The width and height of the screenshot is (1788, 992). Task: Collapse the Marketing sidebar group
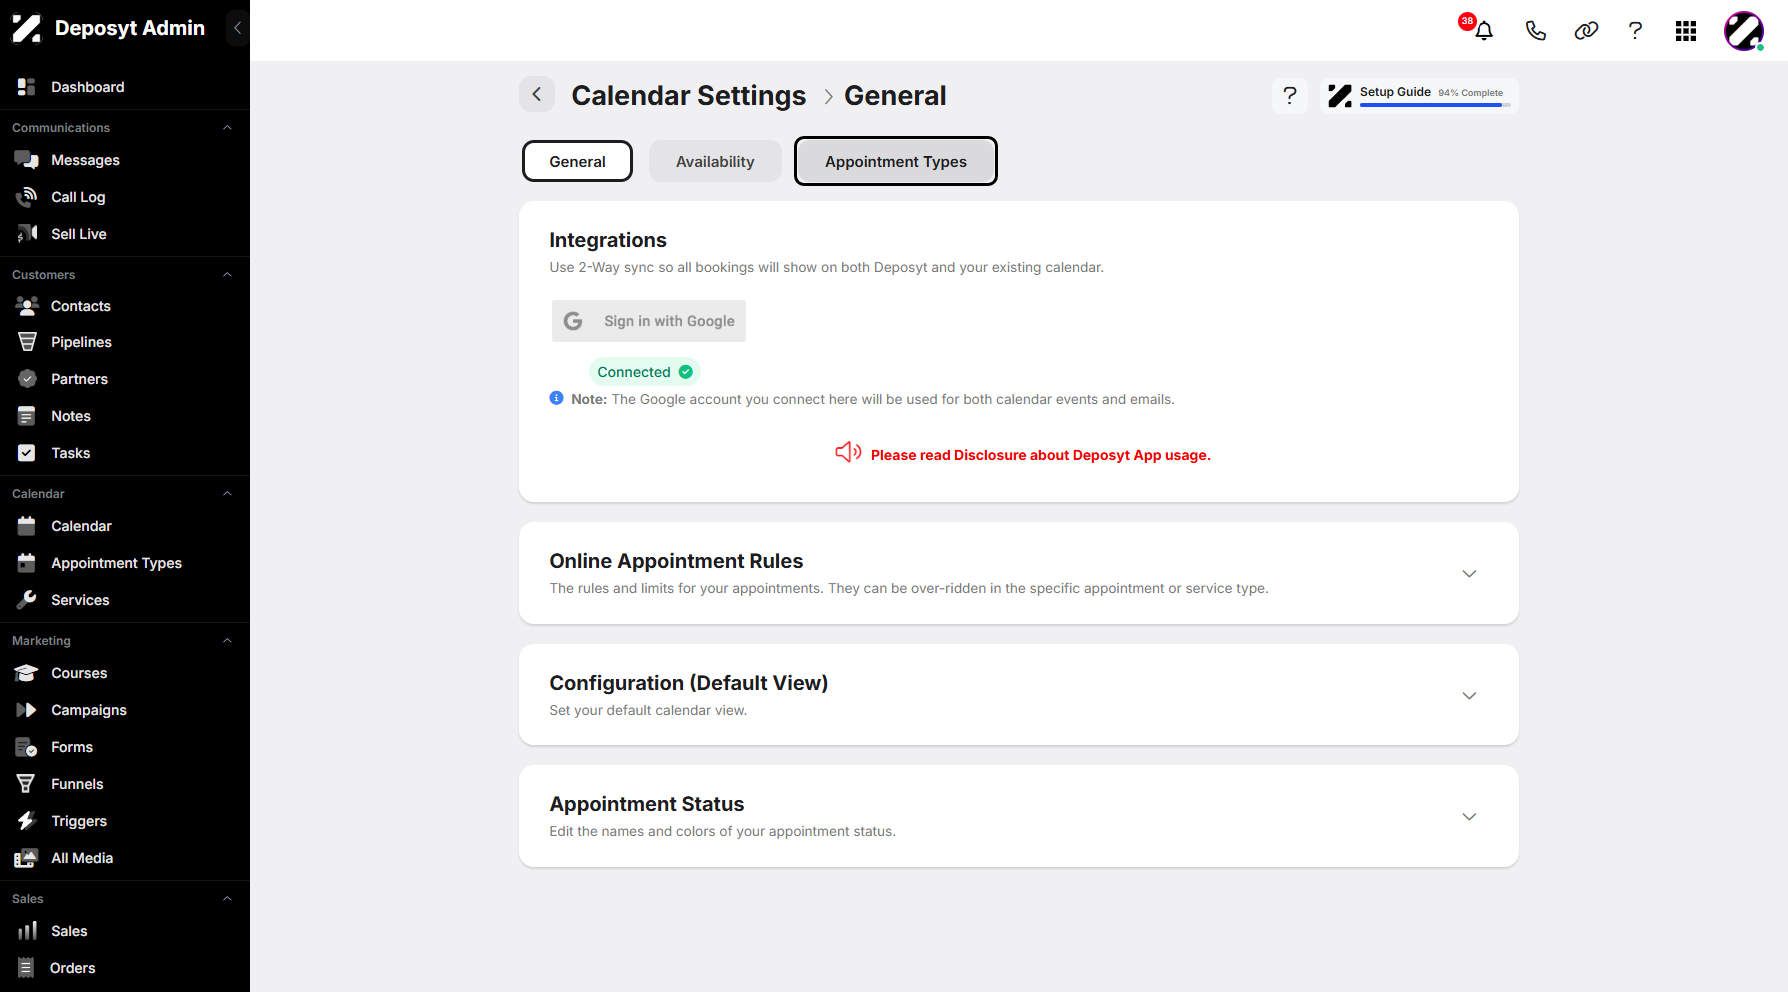pyautogui.click(x=227, y=641)
